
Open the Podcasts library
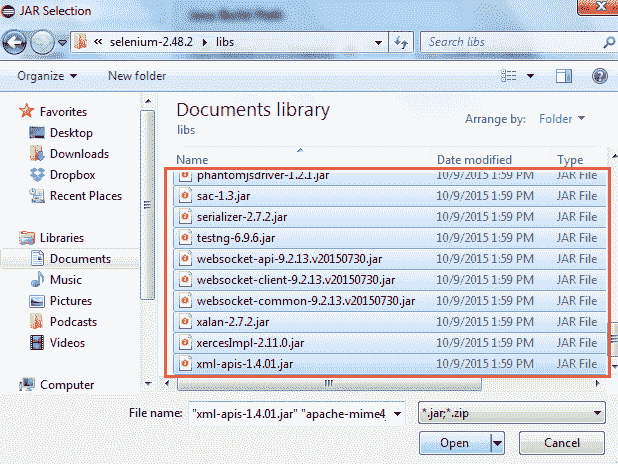pyautogui.click(x=73, y=322)
